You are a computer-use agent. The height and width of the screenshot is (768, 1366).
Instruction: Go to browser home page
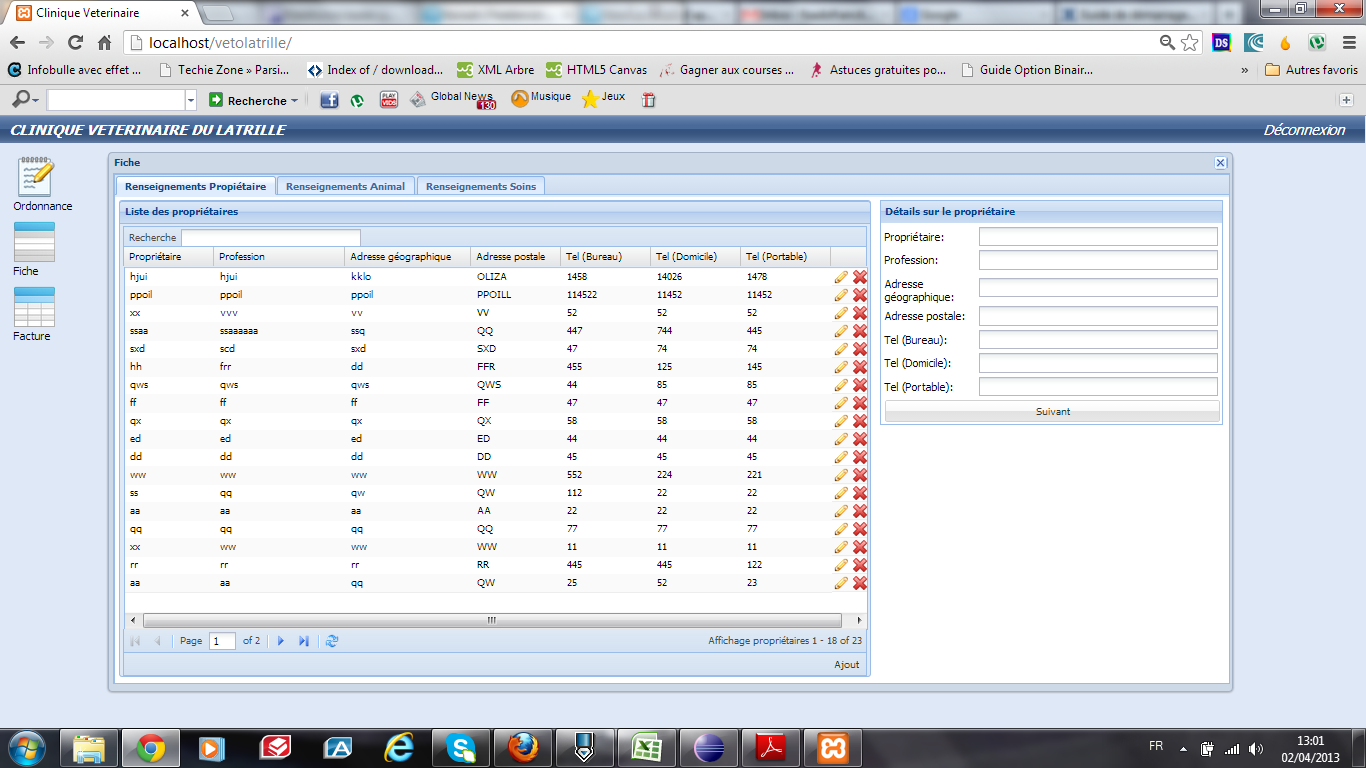tap(104, 43)
